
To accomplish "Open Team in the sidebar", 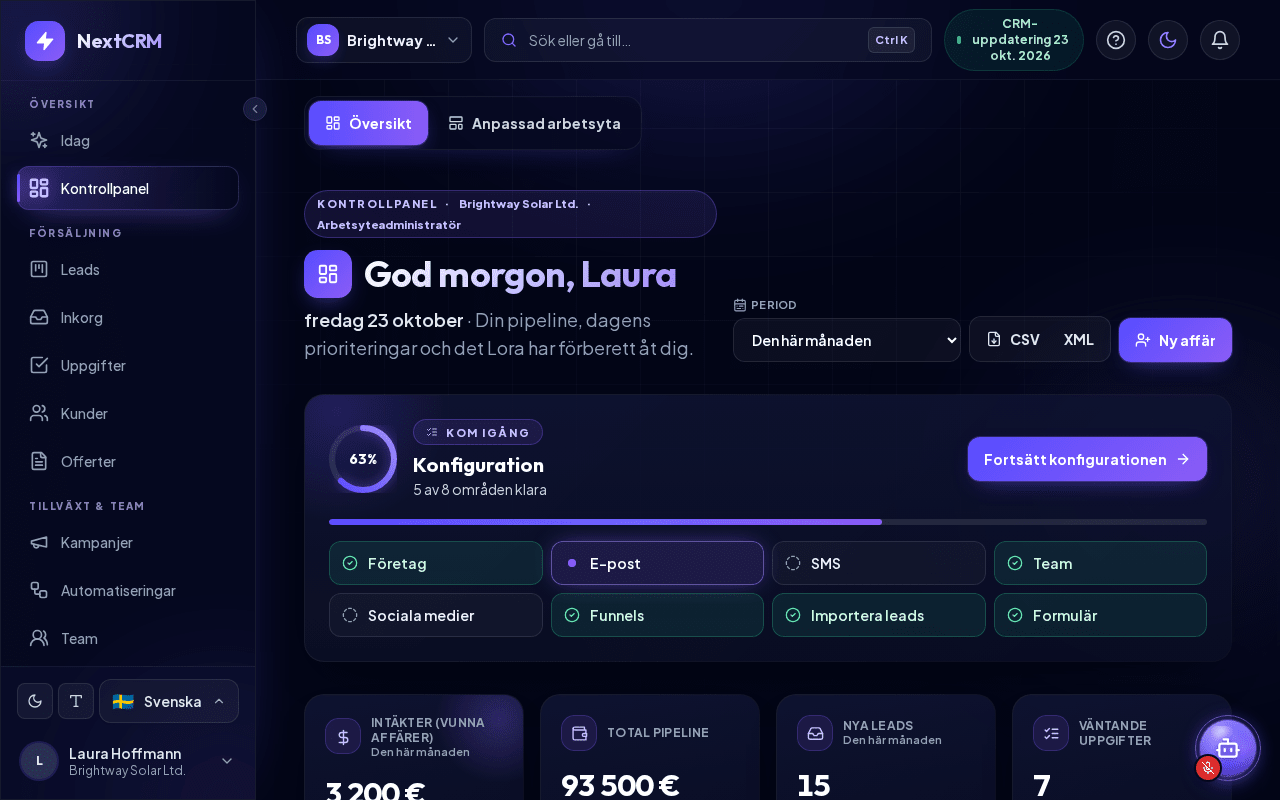I will 128,638.
